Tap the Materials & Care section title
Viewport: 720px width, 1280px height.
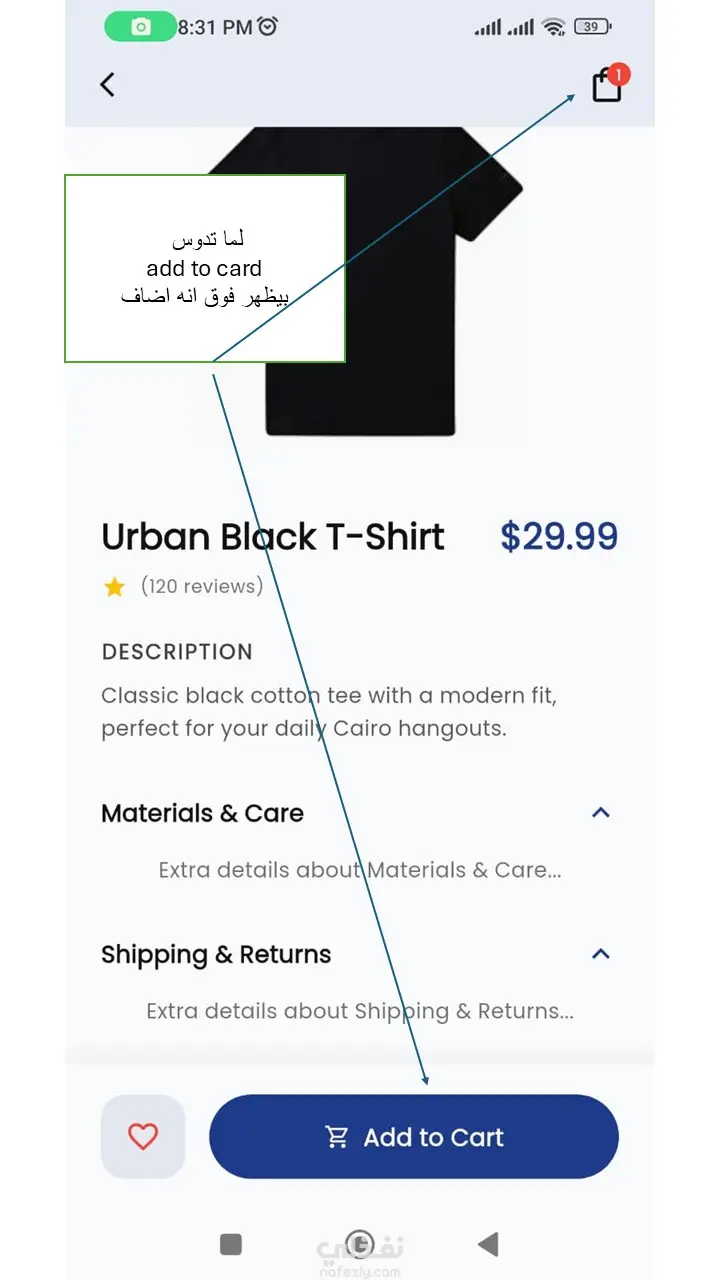202,813
